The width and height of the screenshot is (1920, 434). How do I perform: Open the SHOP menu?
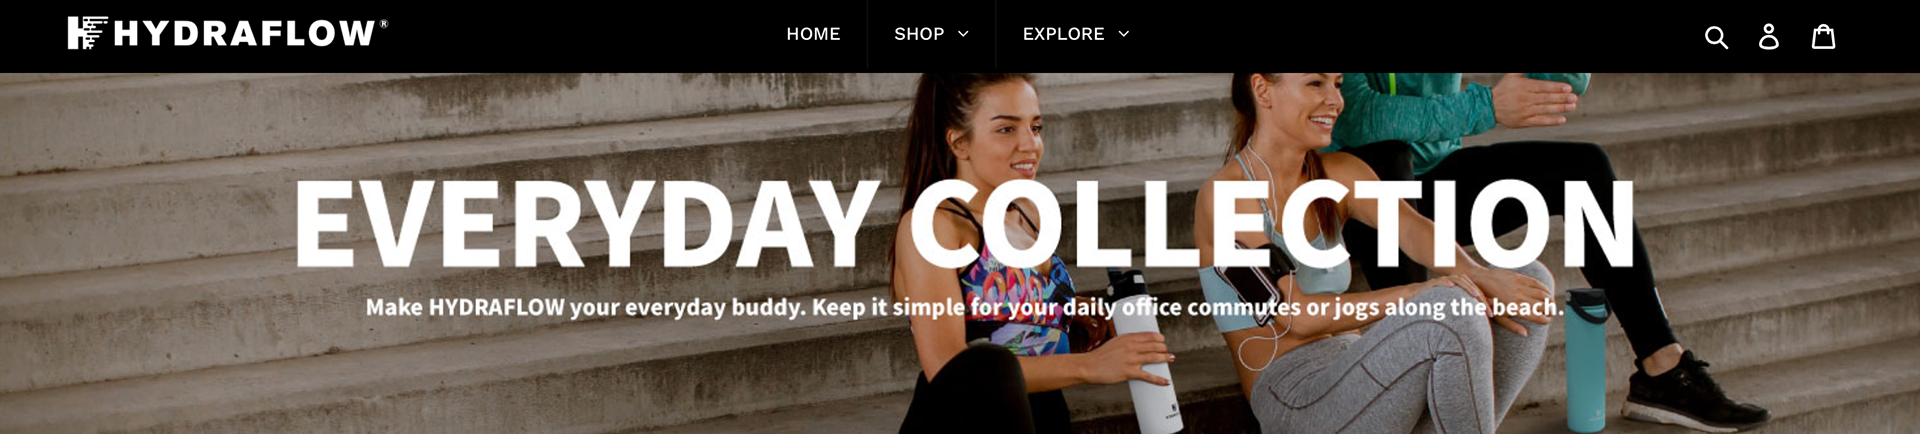tap(919, 34)
